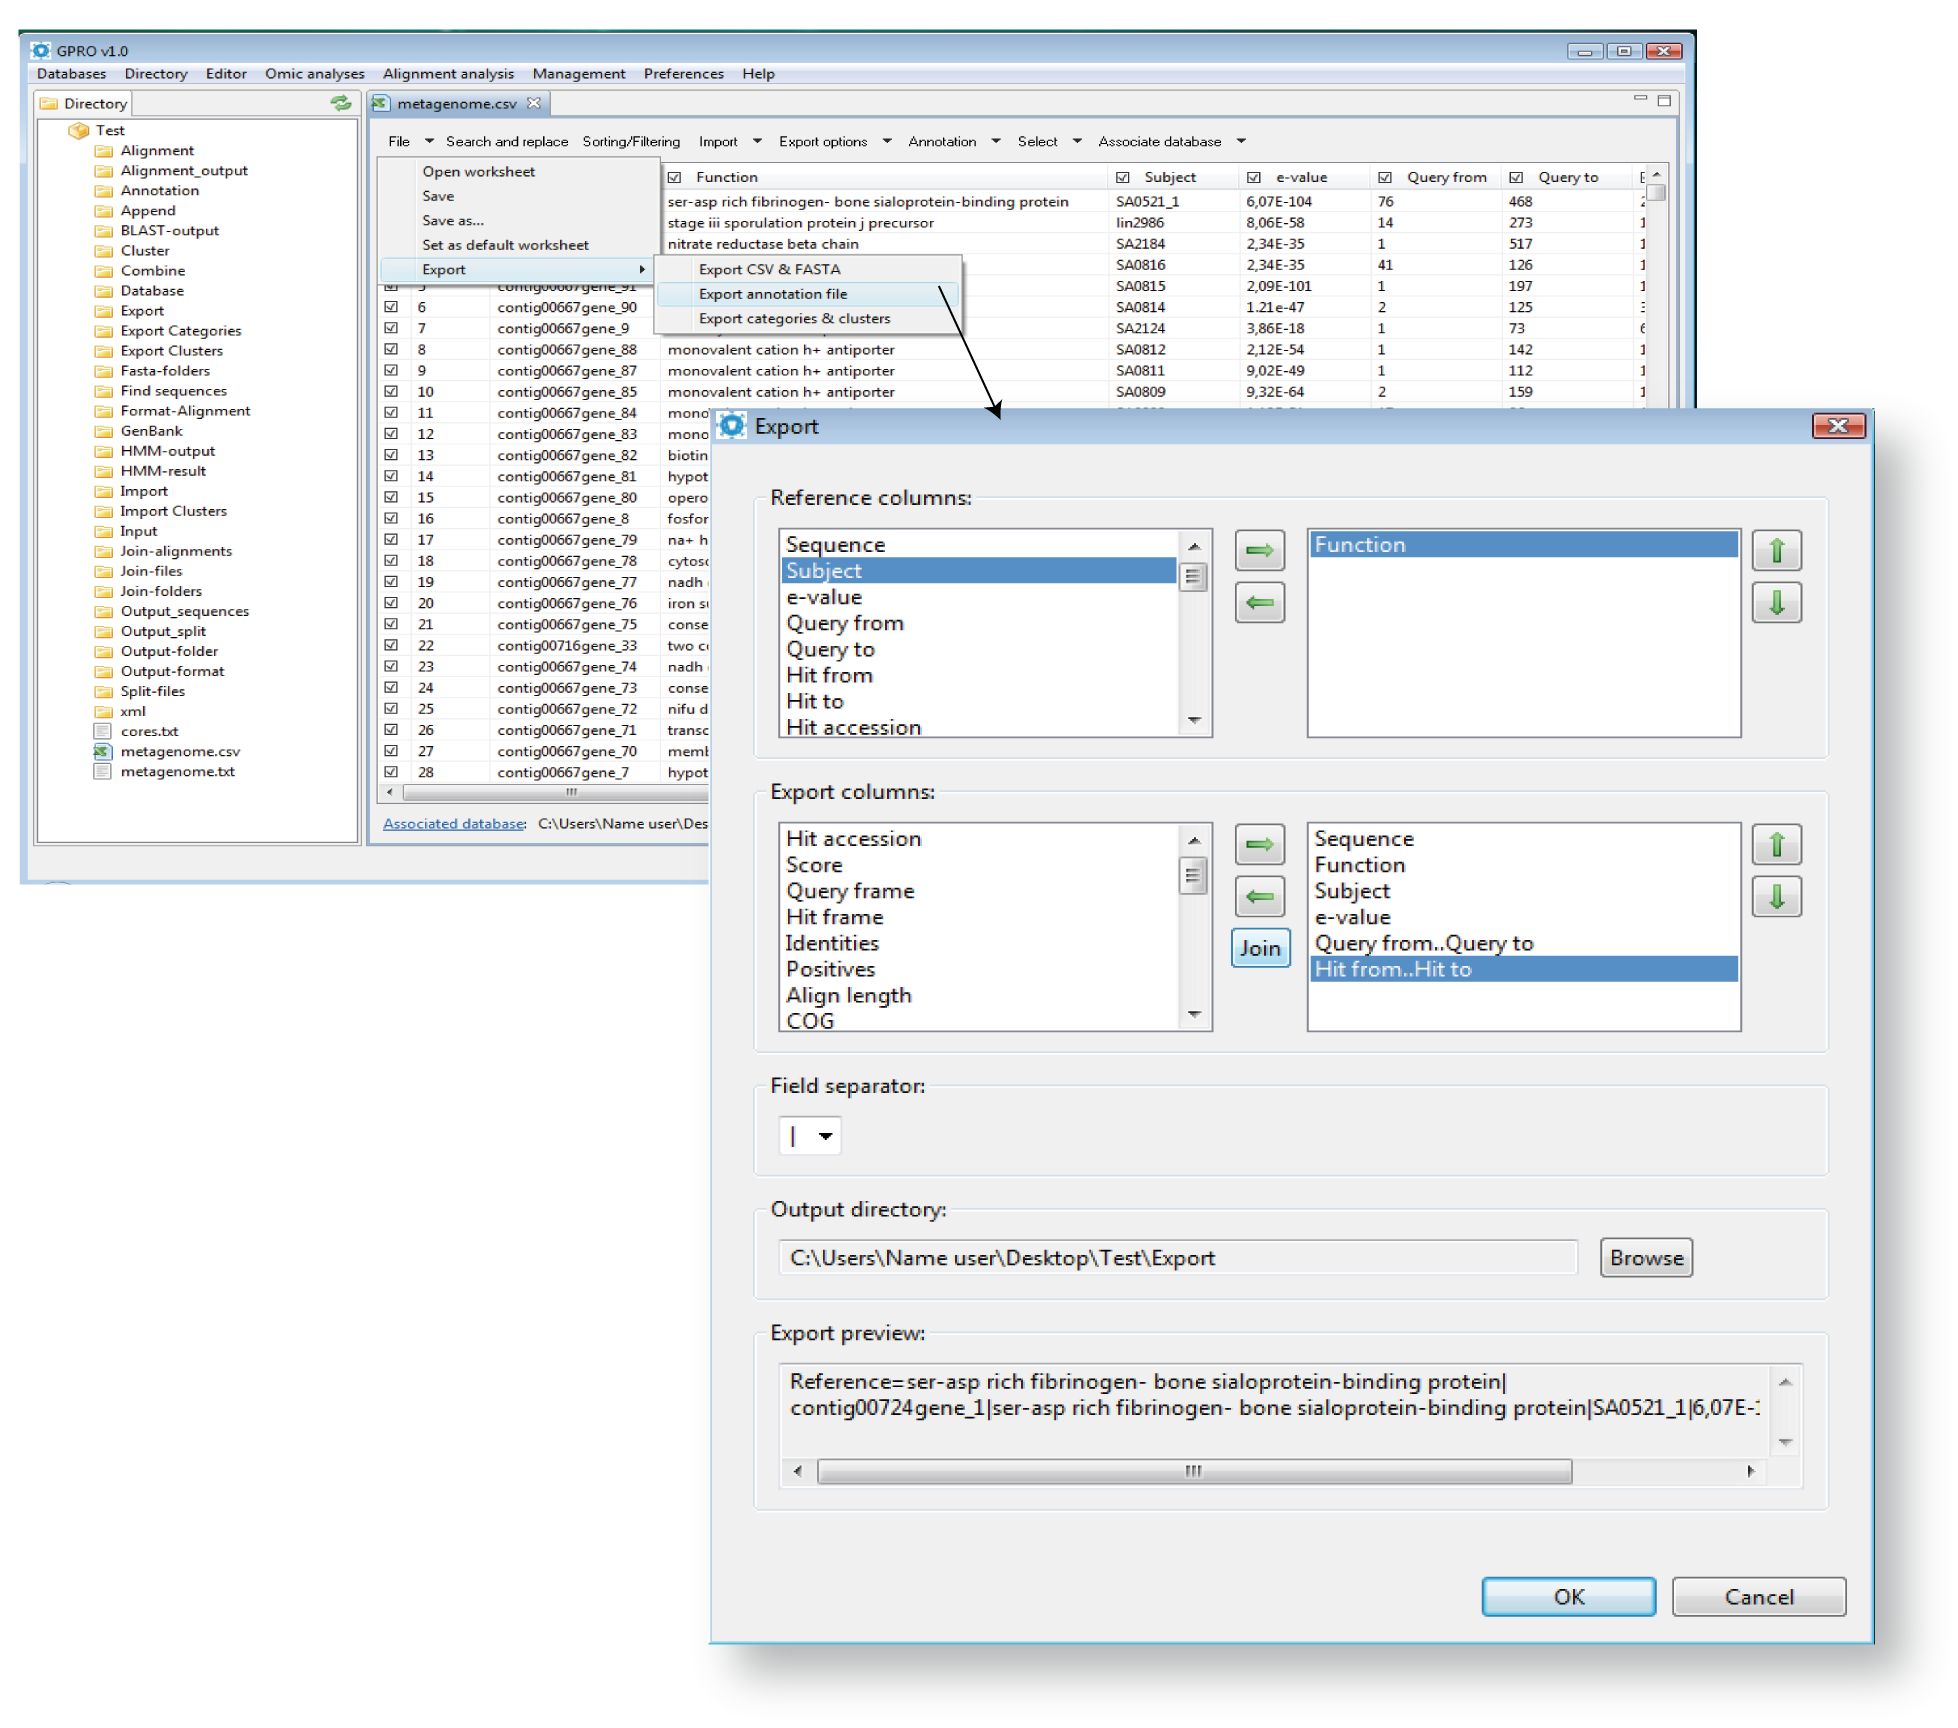
Task: Toggle checkbox for row 10
Action: (391, 392)
